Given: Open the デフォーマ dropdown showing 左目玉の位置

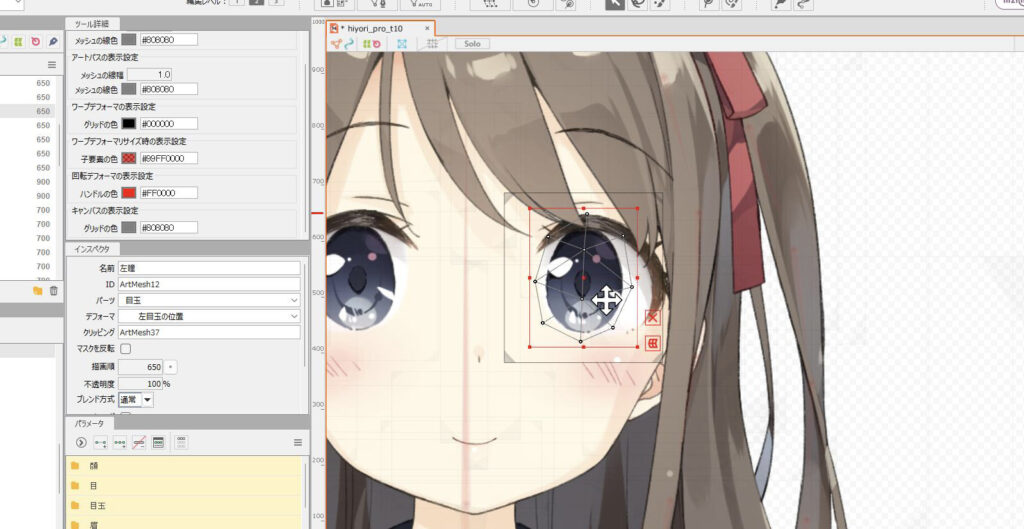Looking at the screenshot, I should pos(209,316).
